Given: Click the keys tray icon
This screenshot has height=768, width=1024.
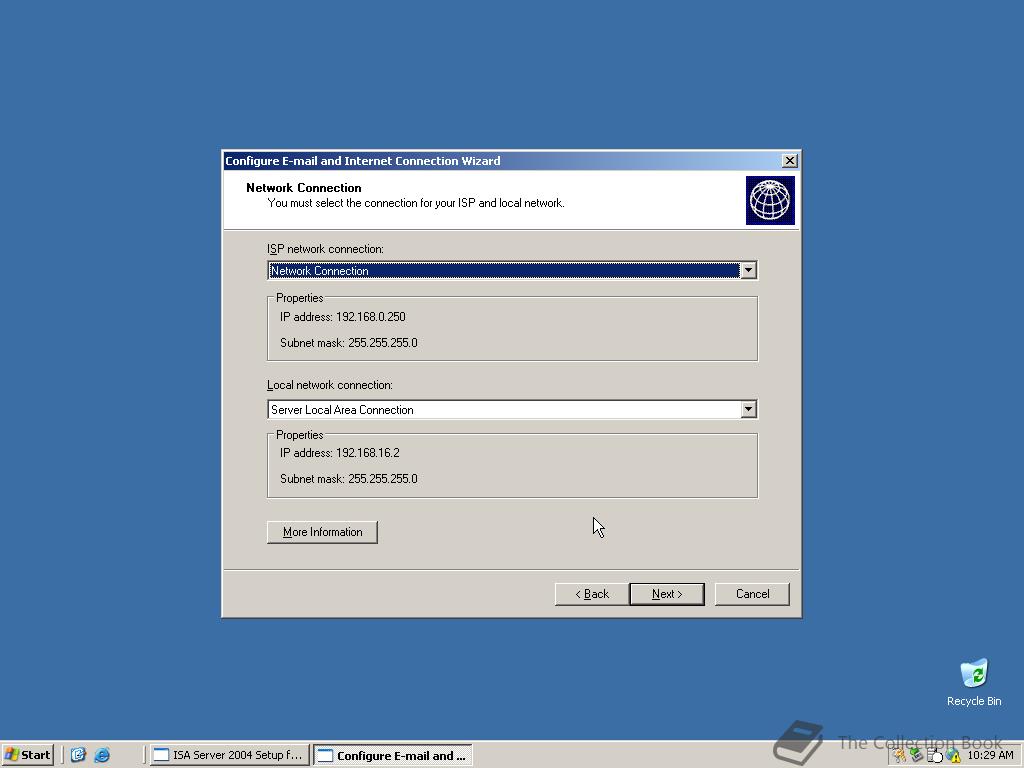Looking at the screenshot, I should click(900, 756).
